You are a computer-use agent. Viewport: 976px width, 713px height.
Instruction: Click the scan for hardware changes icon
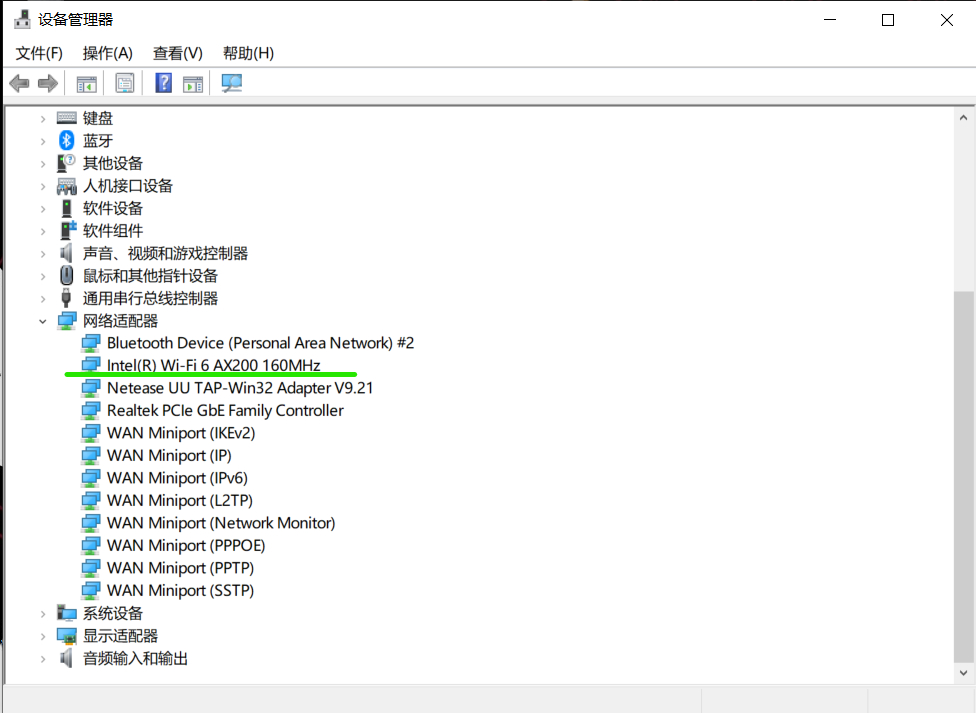coord(232,83)
